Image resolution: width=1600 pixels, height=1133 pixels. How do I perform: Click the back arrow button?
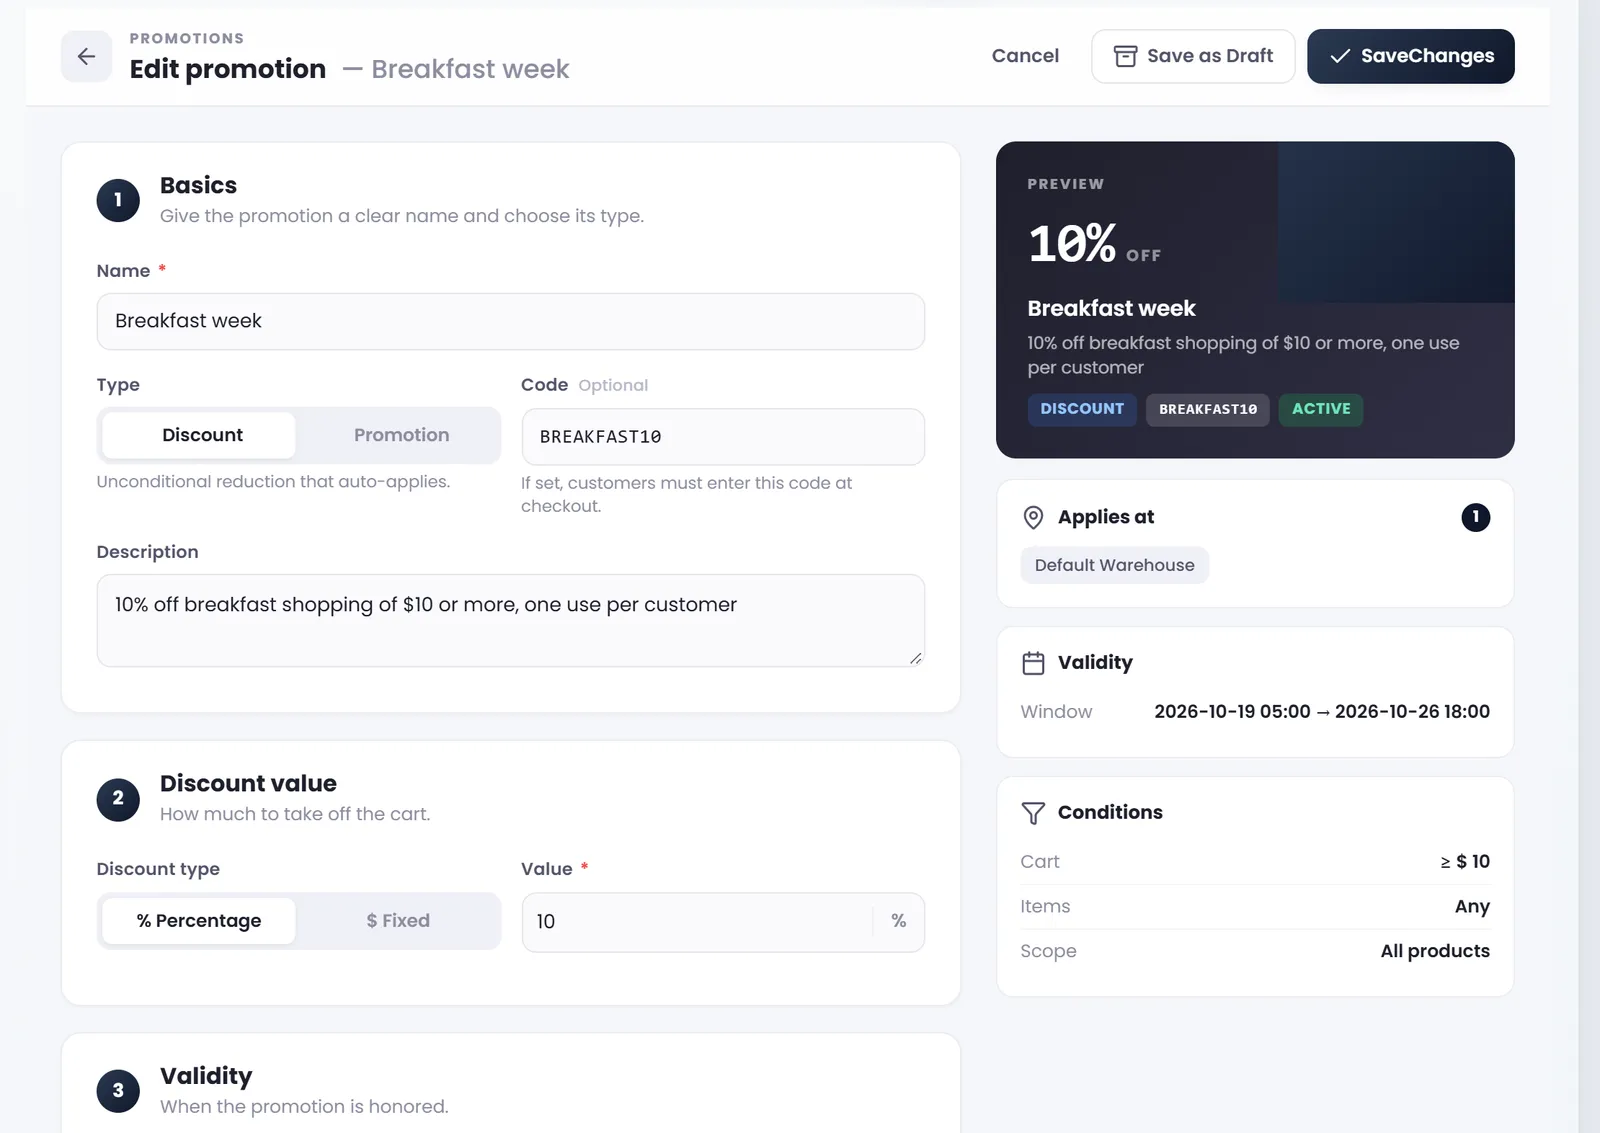pyautogui.click(x=86, y=56)
